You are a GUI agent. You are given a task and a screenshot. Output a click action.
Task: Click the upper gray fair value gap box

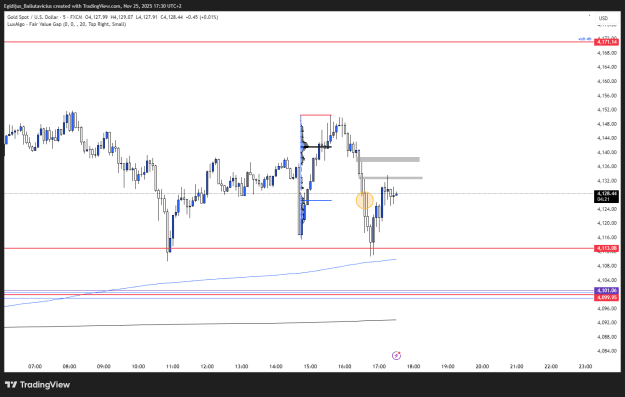[x=388, y=159]
